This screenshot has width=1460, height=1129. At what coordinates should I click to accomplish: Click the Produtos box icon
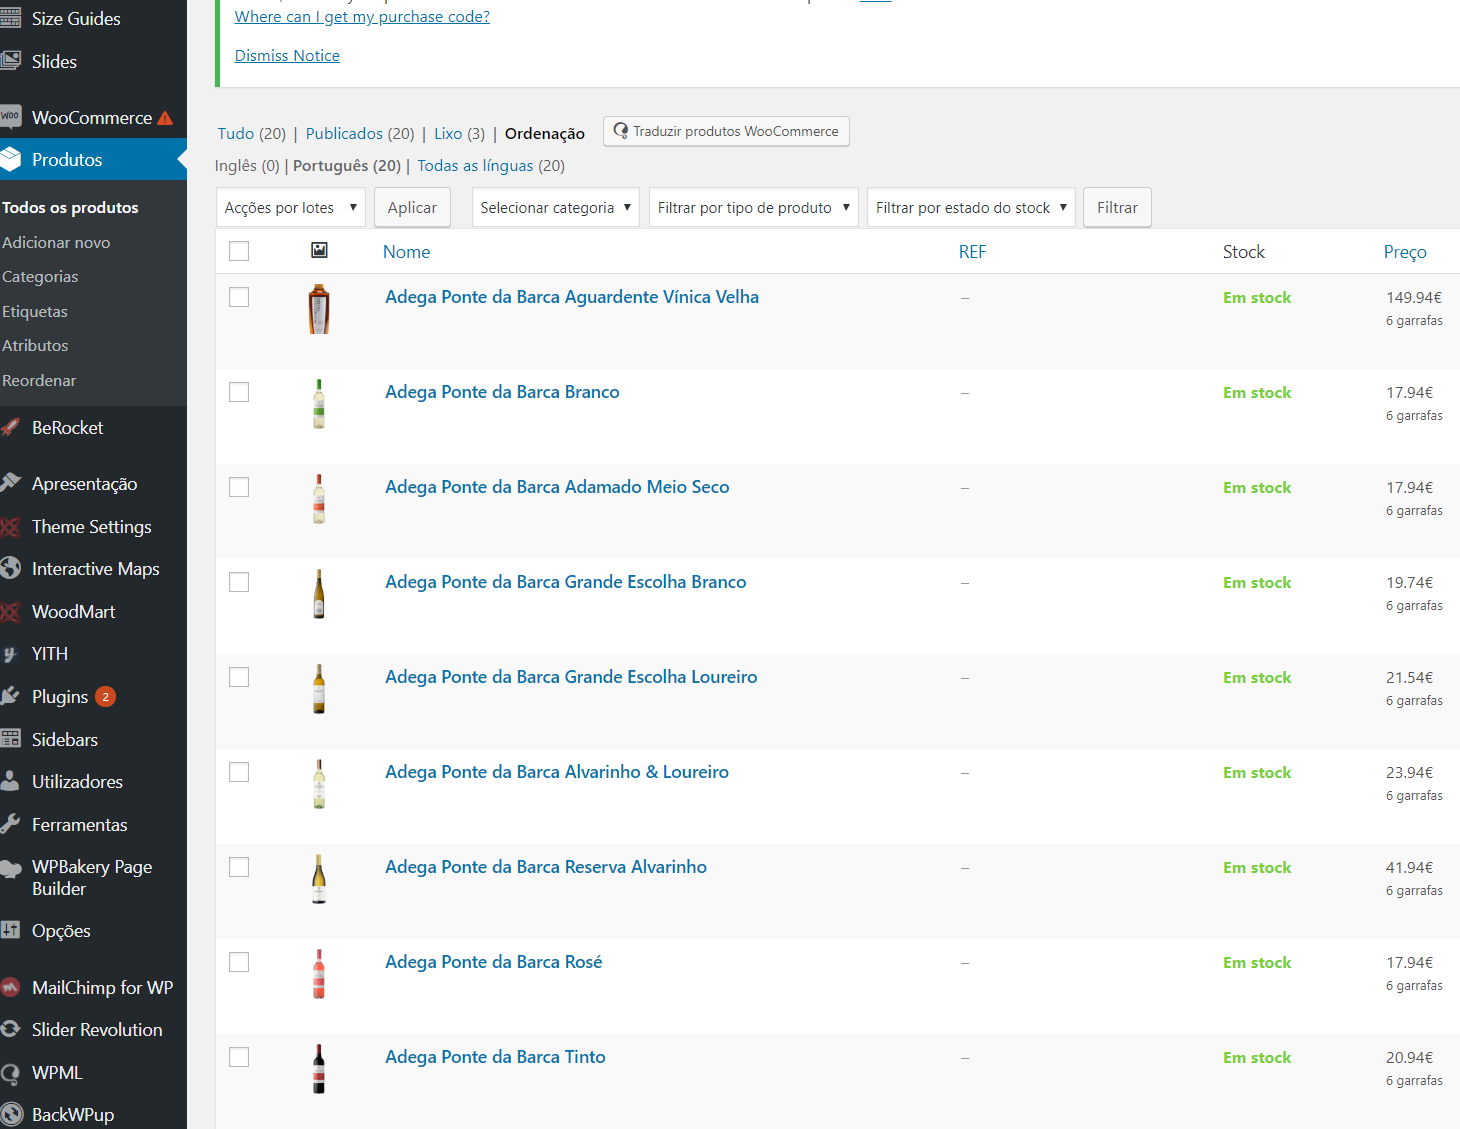click(x=11, y=159)
